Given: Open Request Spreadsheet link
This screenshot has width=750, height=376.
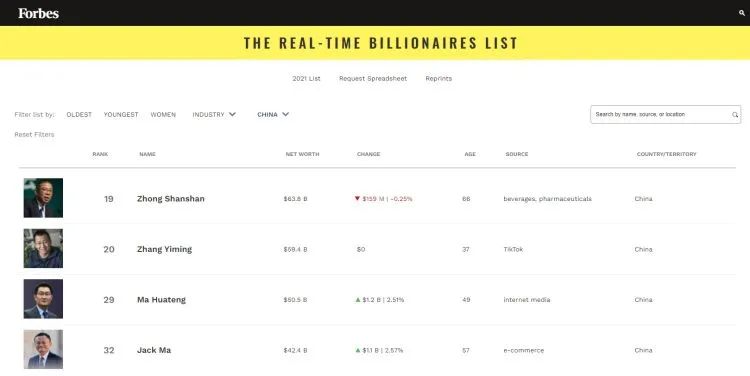Looking at the screenshot, I should [373, 78].
